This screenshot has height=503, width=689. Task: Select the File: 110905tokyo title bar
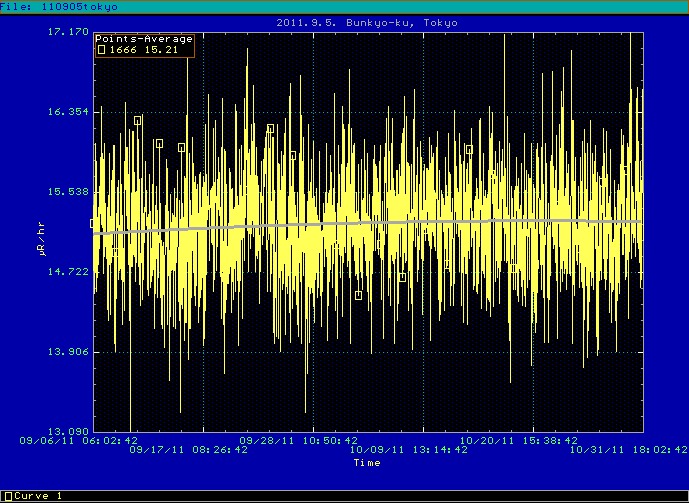pos(60,6)
